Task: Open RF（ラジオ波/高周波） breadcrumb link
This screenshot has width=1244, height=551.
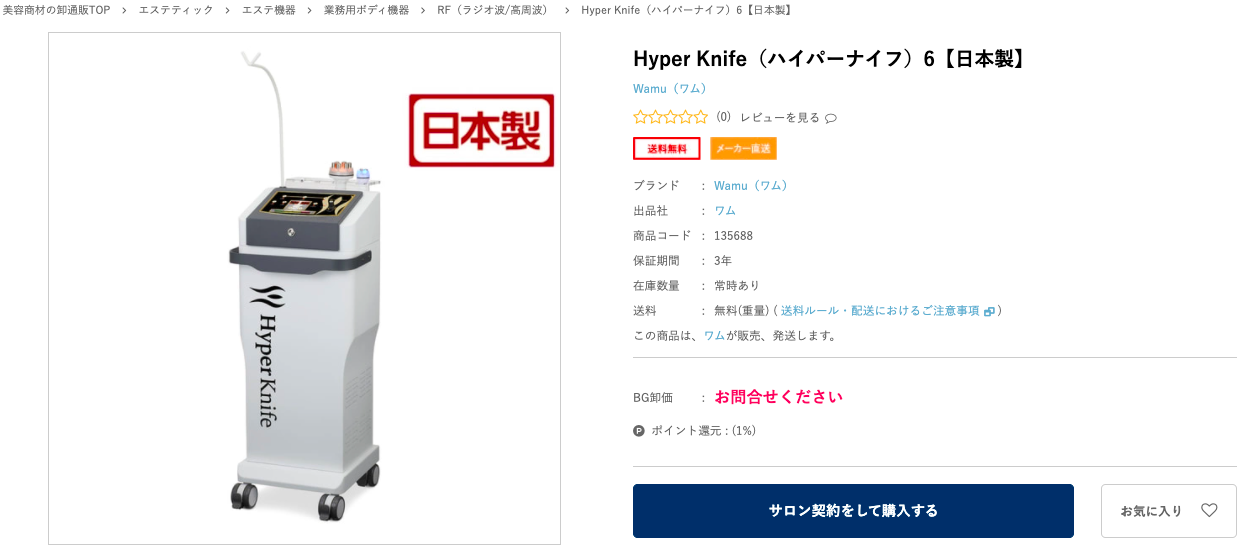Action: pyautogui.click(x=495, y=10)
